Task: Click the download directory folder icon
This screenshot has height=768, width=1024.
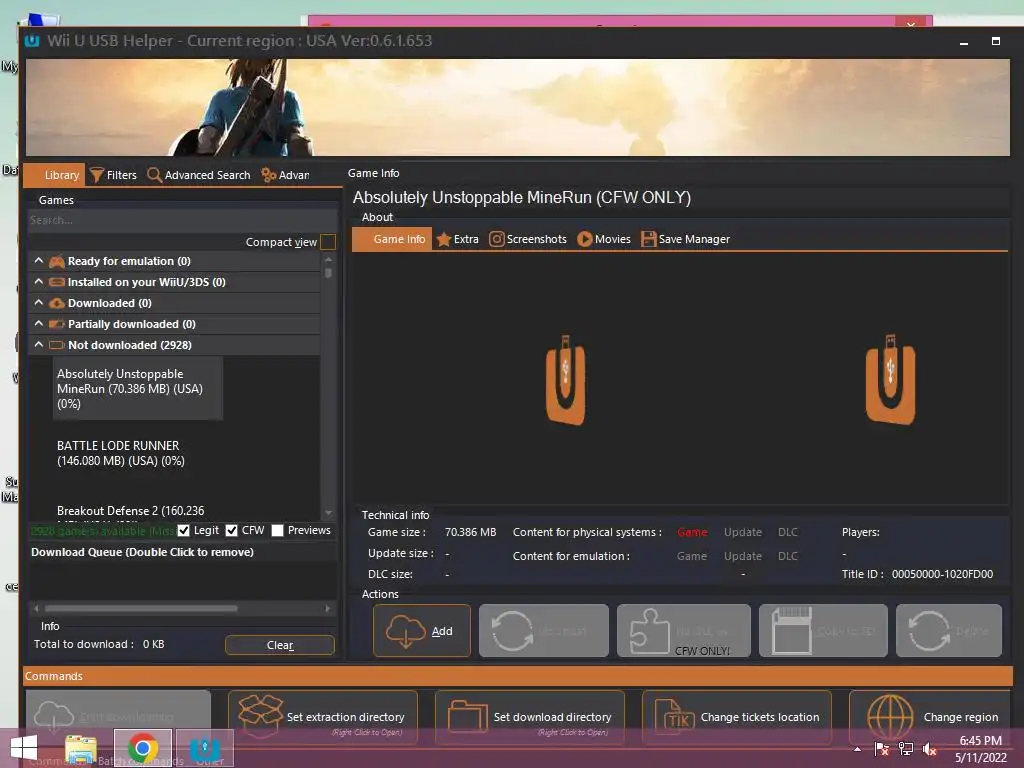Action: click(x=468, y=717)
